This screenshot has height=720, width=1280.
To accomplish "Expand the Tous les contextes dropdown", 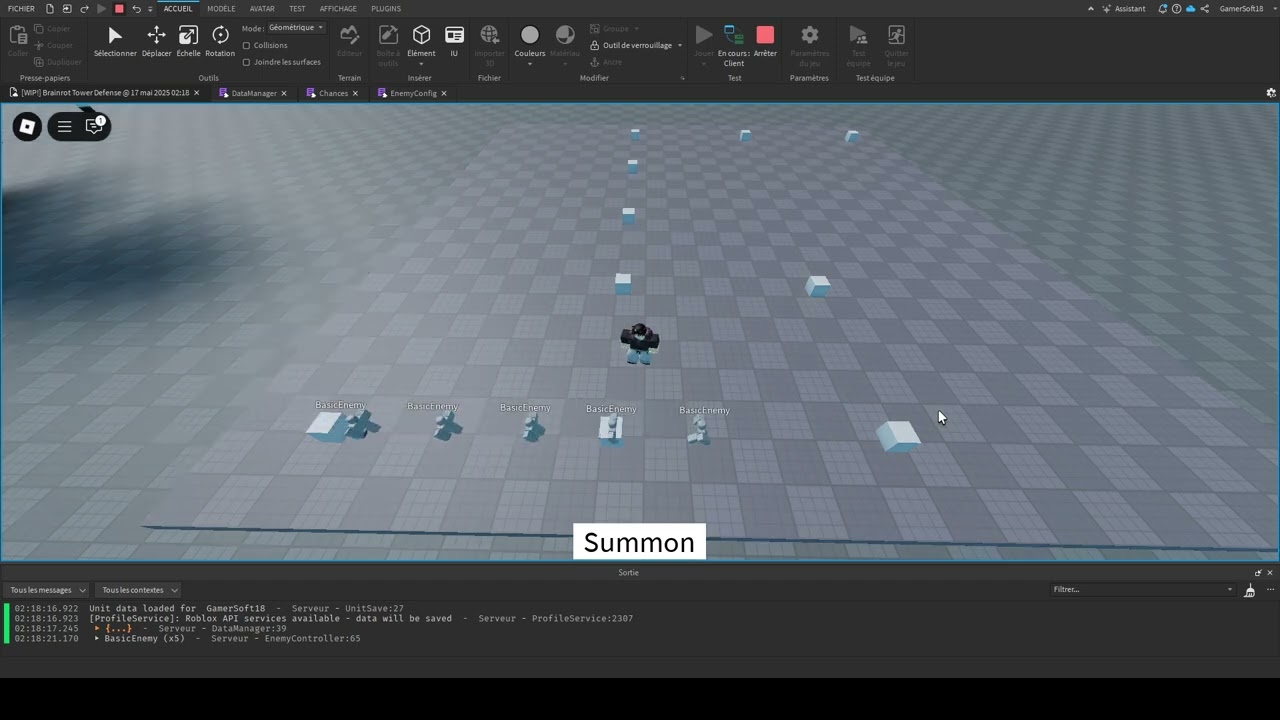I will [138, 589].
